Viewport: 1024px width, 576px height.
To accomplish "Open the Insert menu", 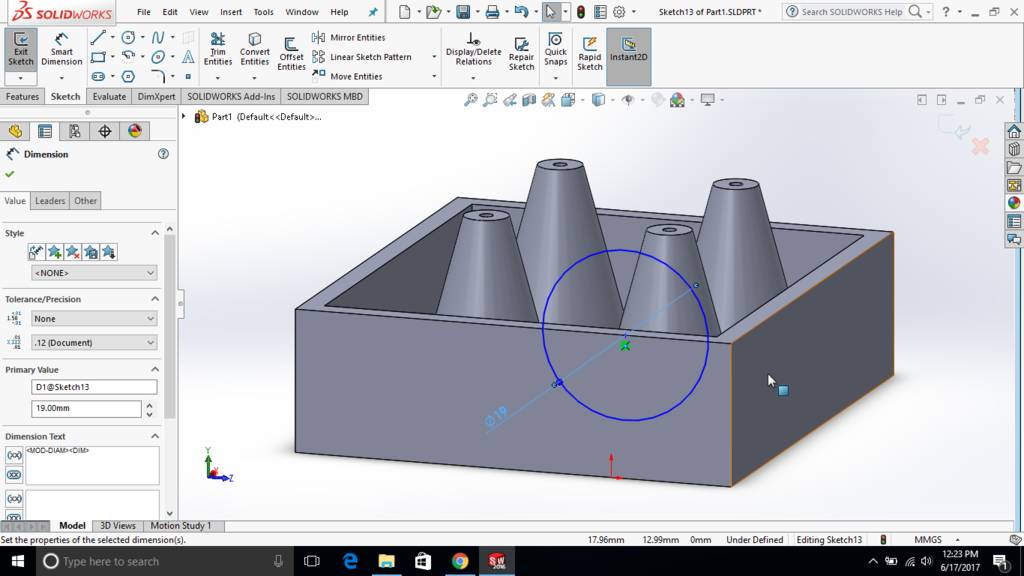I will 231,12.
